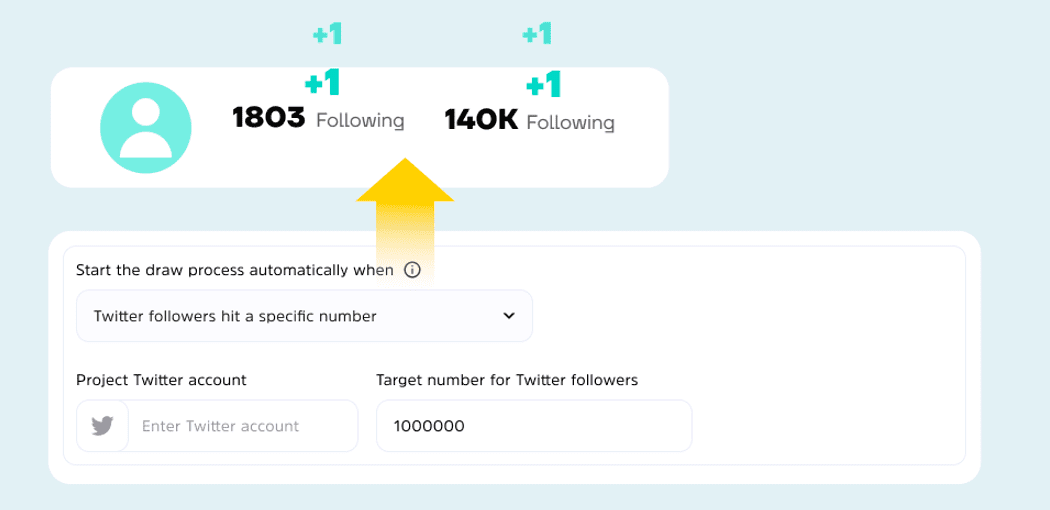
Task: Click the dropdown chevron arrow
Action: (x=509, y=316)
